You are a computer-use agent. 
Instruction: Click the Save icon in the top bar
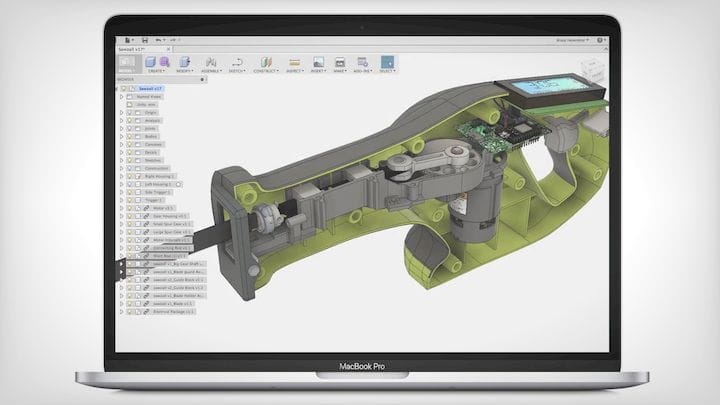pyautogui.click(x=146, y=40)
